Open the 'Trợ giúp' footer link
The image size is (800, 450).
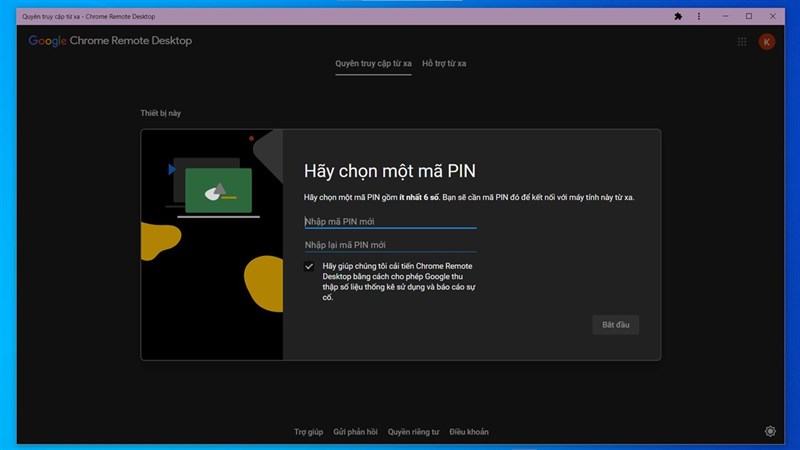coord(308,432)
